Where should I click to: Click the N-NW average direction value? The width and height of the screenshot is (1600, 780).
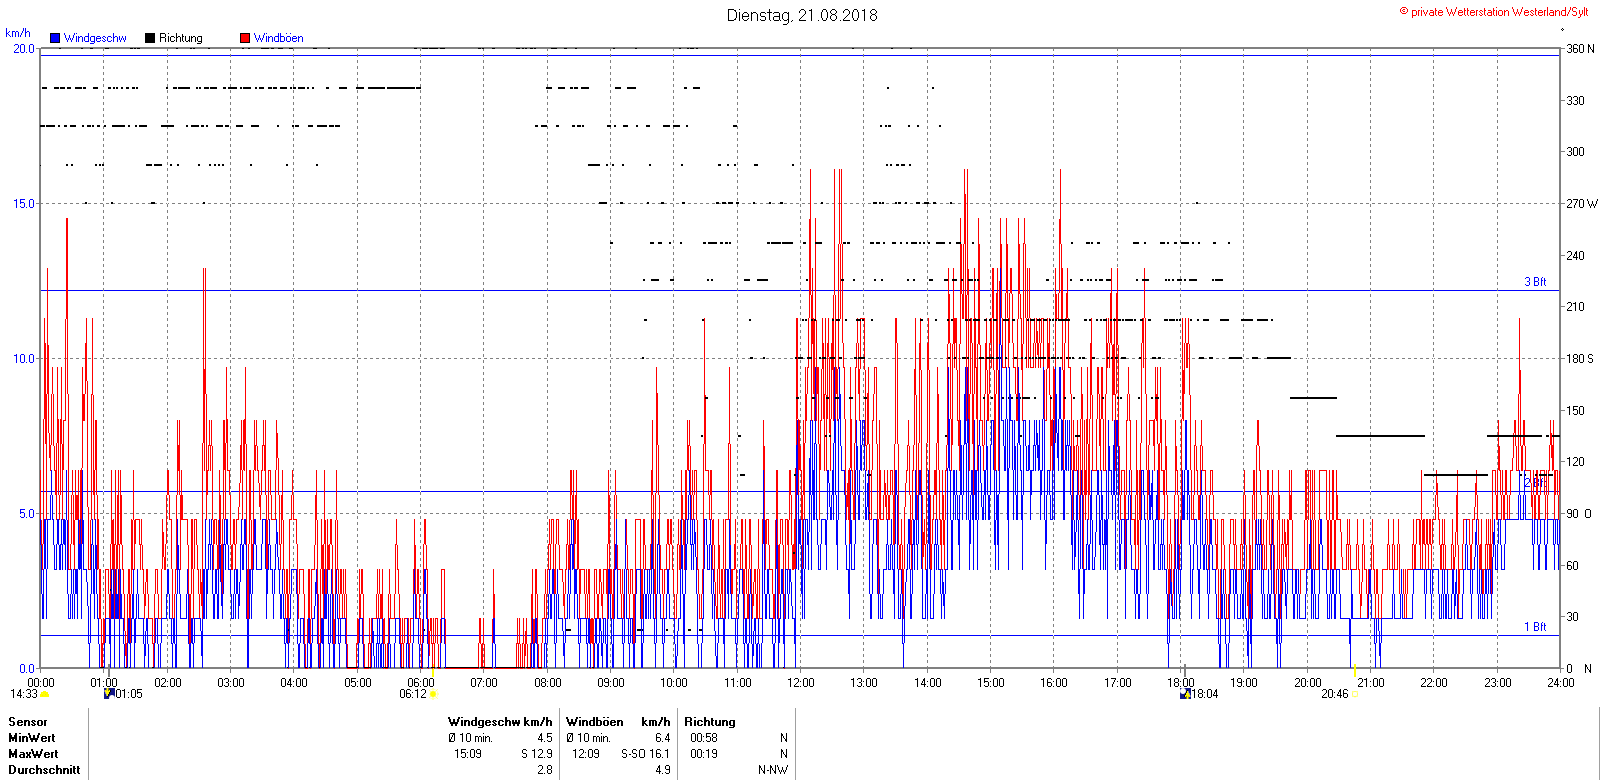pyautogui.click(x=773, y=770)
